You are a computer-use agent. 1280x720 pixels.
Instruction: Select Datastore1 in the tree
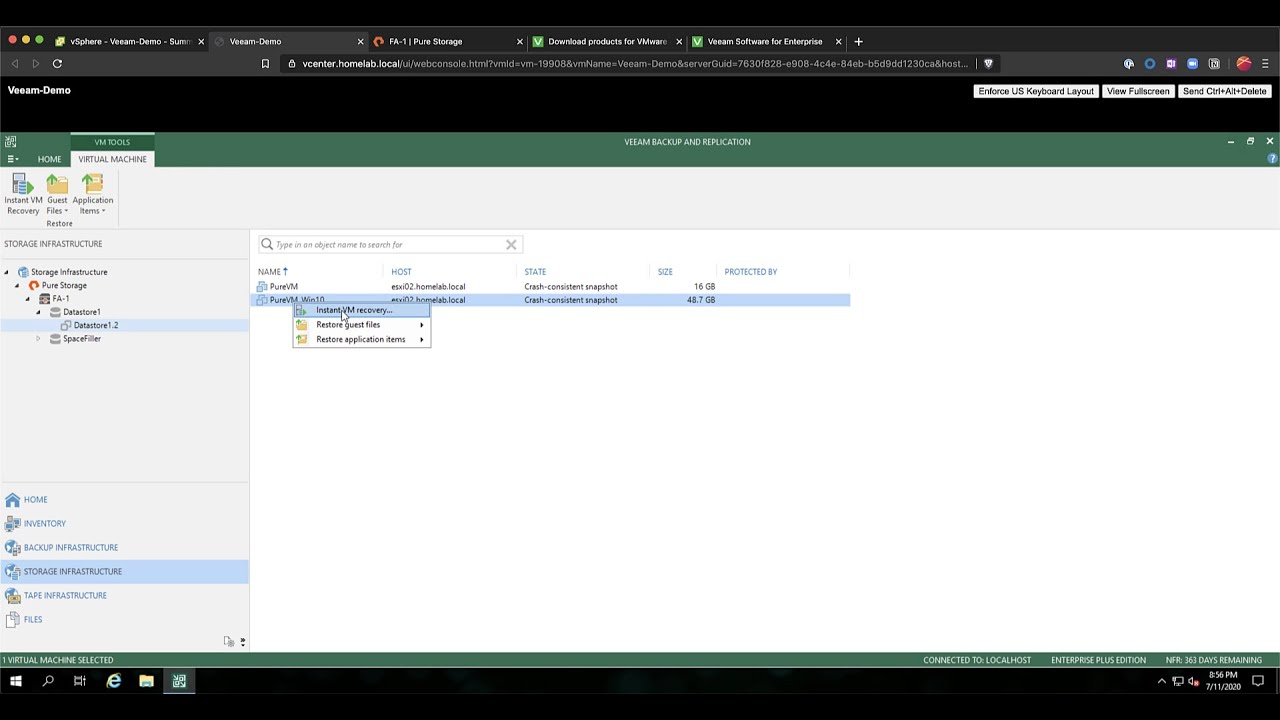point(82,312)
